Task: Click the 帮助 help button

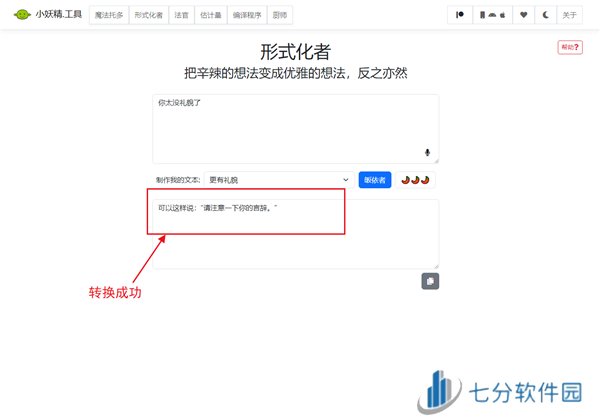Action: pyautogui.click(x=569, y=47)
